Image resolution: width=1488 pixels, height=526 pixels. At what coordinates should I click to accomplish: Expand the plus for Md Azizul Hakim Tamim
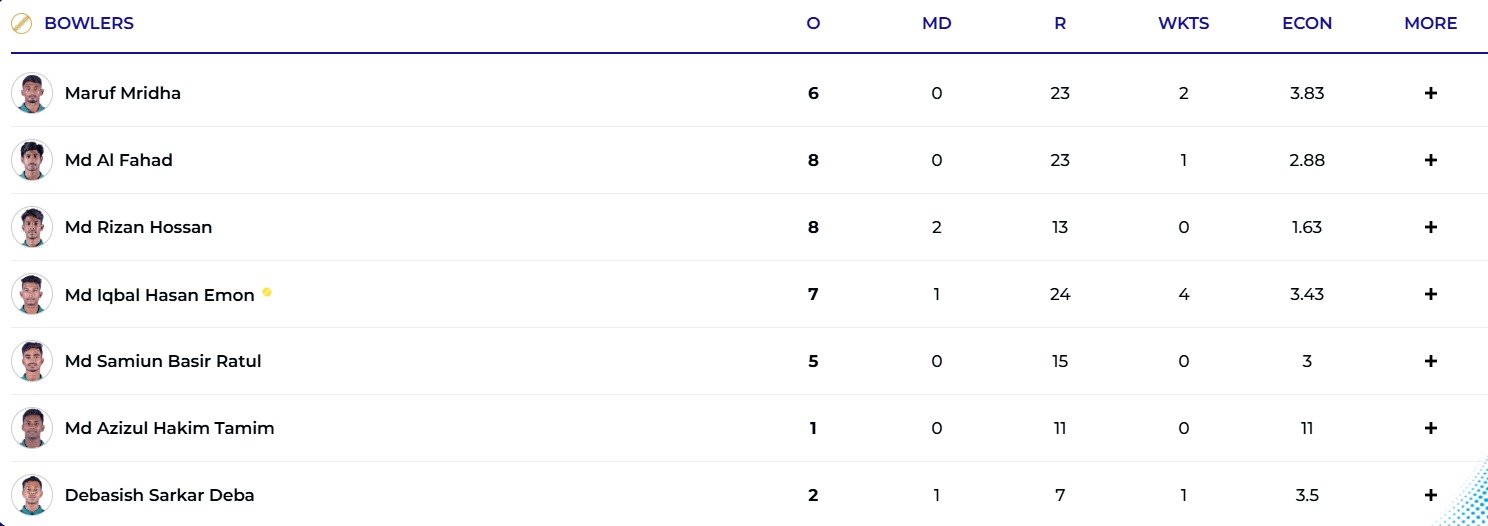click(1430, 428)
